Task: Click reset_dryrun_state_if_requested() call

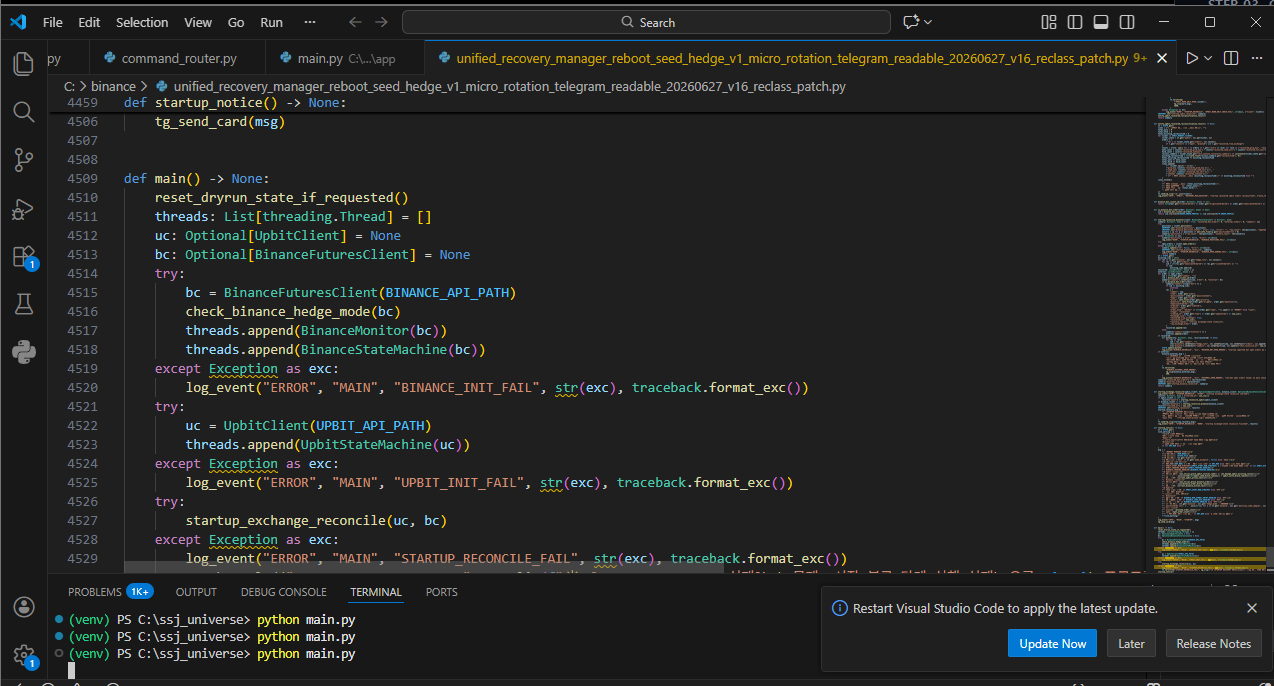Action: click(x=281, y=197)
